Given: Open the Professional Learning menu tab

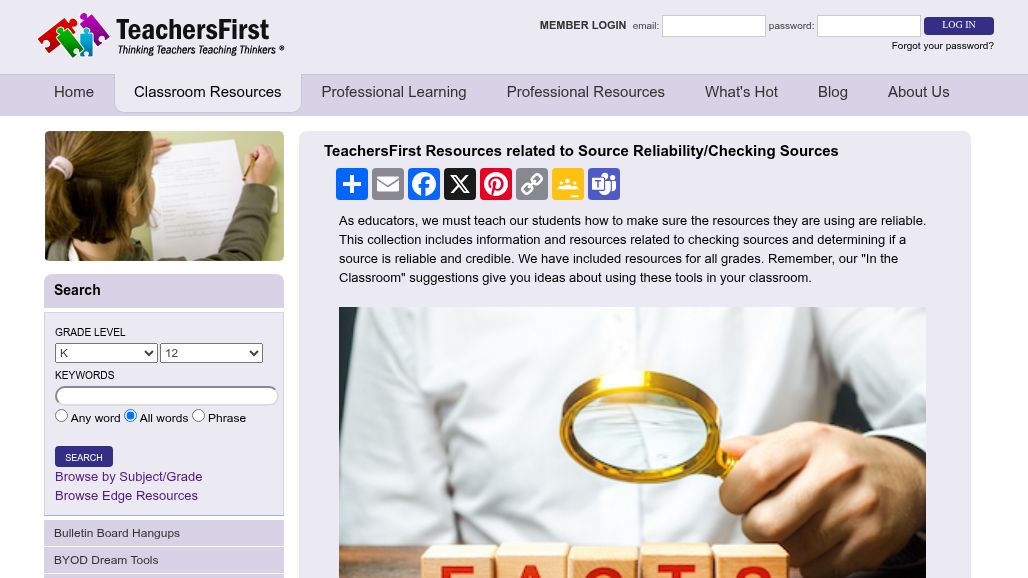Looking at the screenshot, I should click(x=394, y=92).
